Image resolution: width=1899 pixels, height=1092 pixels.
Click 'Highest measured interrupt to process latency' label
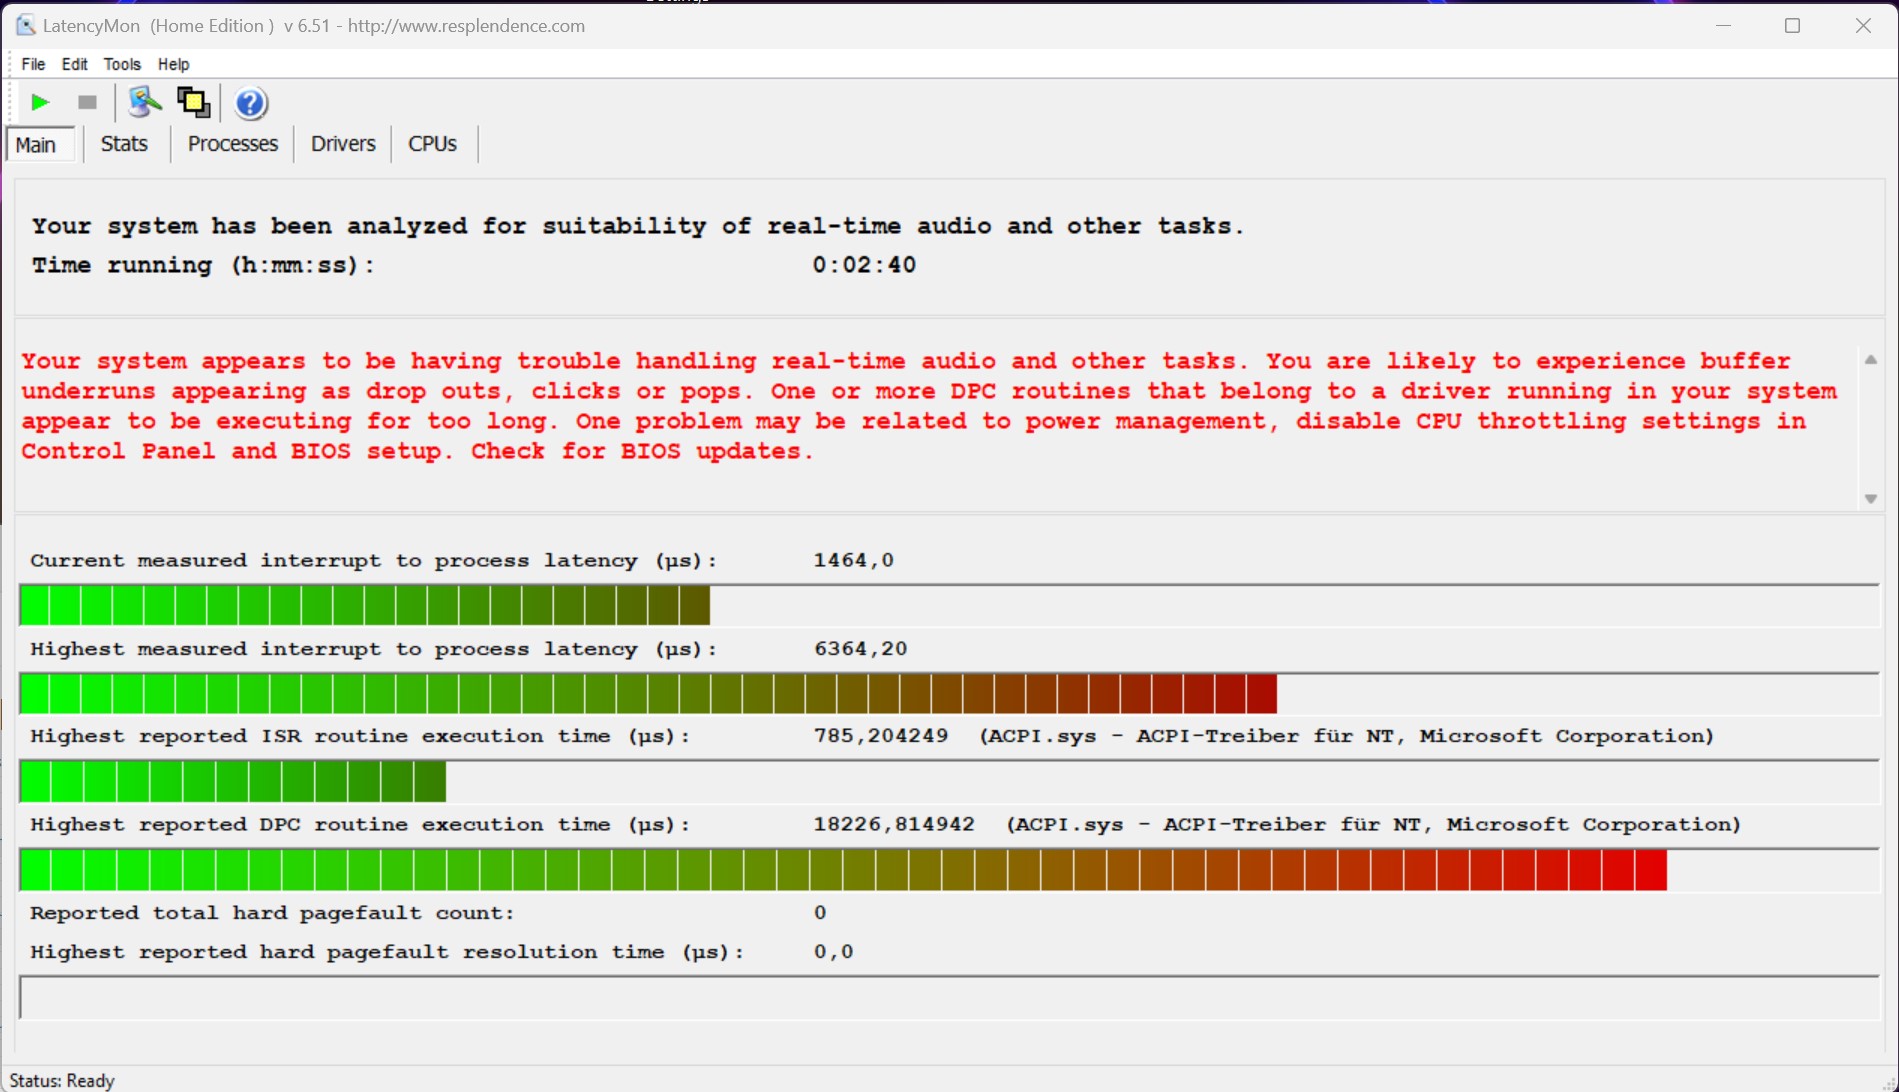point(374,649)
